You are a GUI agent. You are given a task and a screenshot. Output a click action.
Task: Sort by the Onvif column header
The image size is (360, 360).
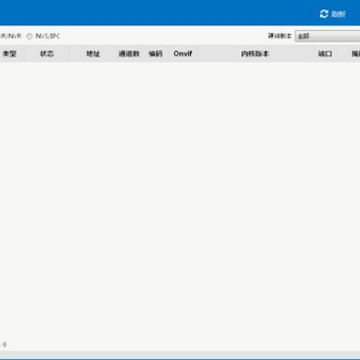[x=183, y=54]
